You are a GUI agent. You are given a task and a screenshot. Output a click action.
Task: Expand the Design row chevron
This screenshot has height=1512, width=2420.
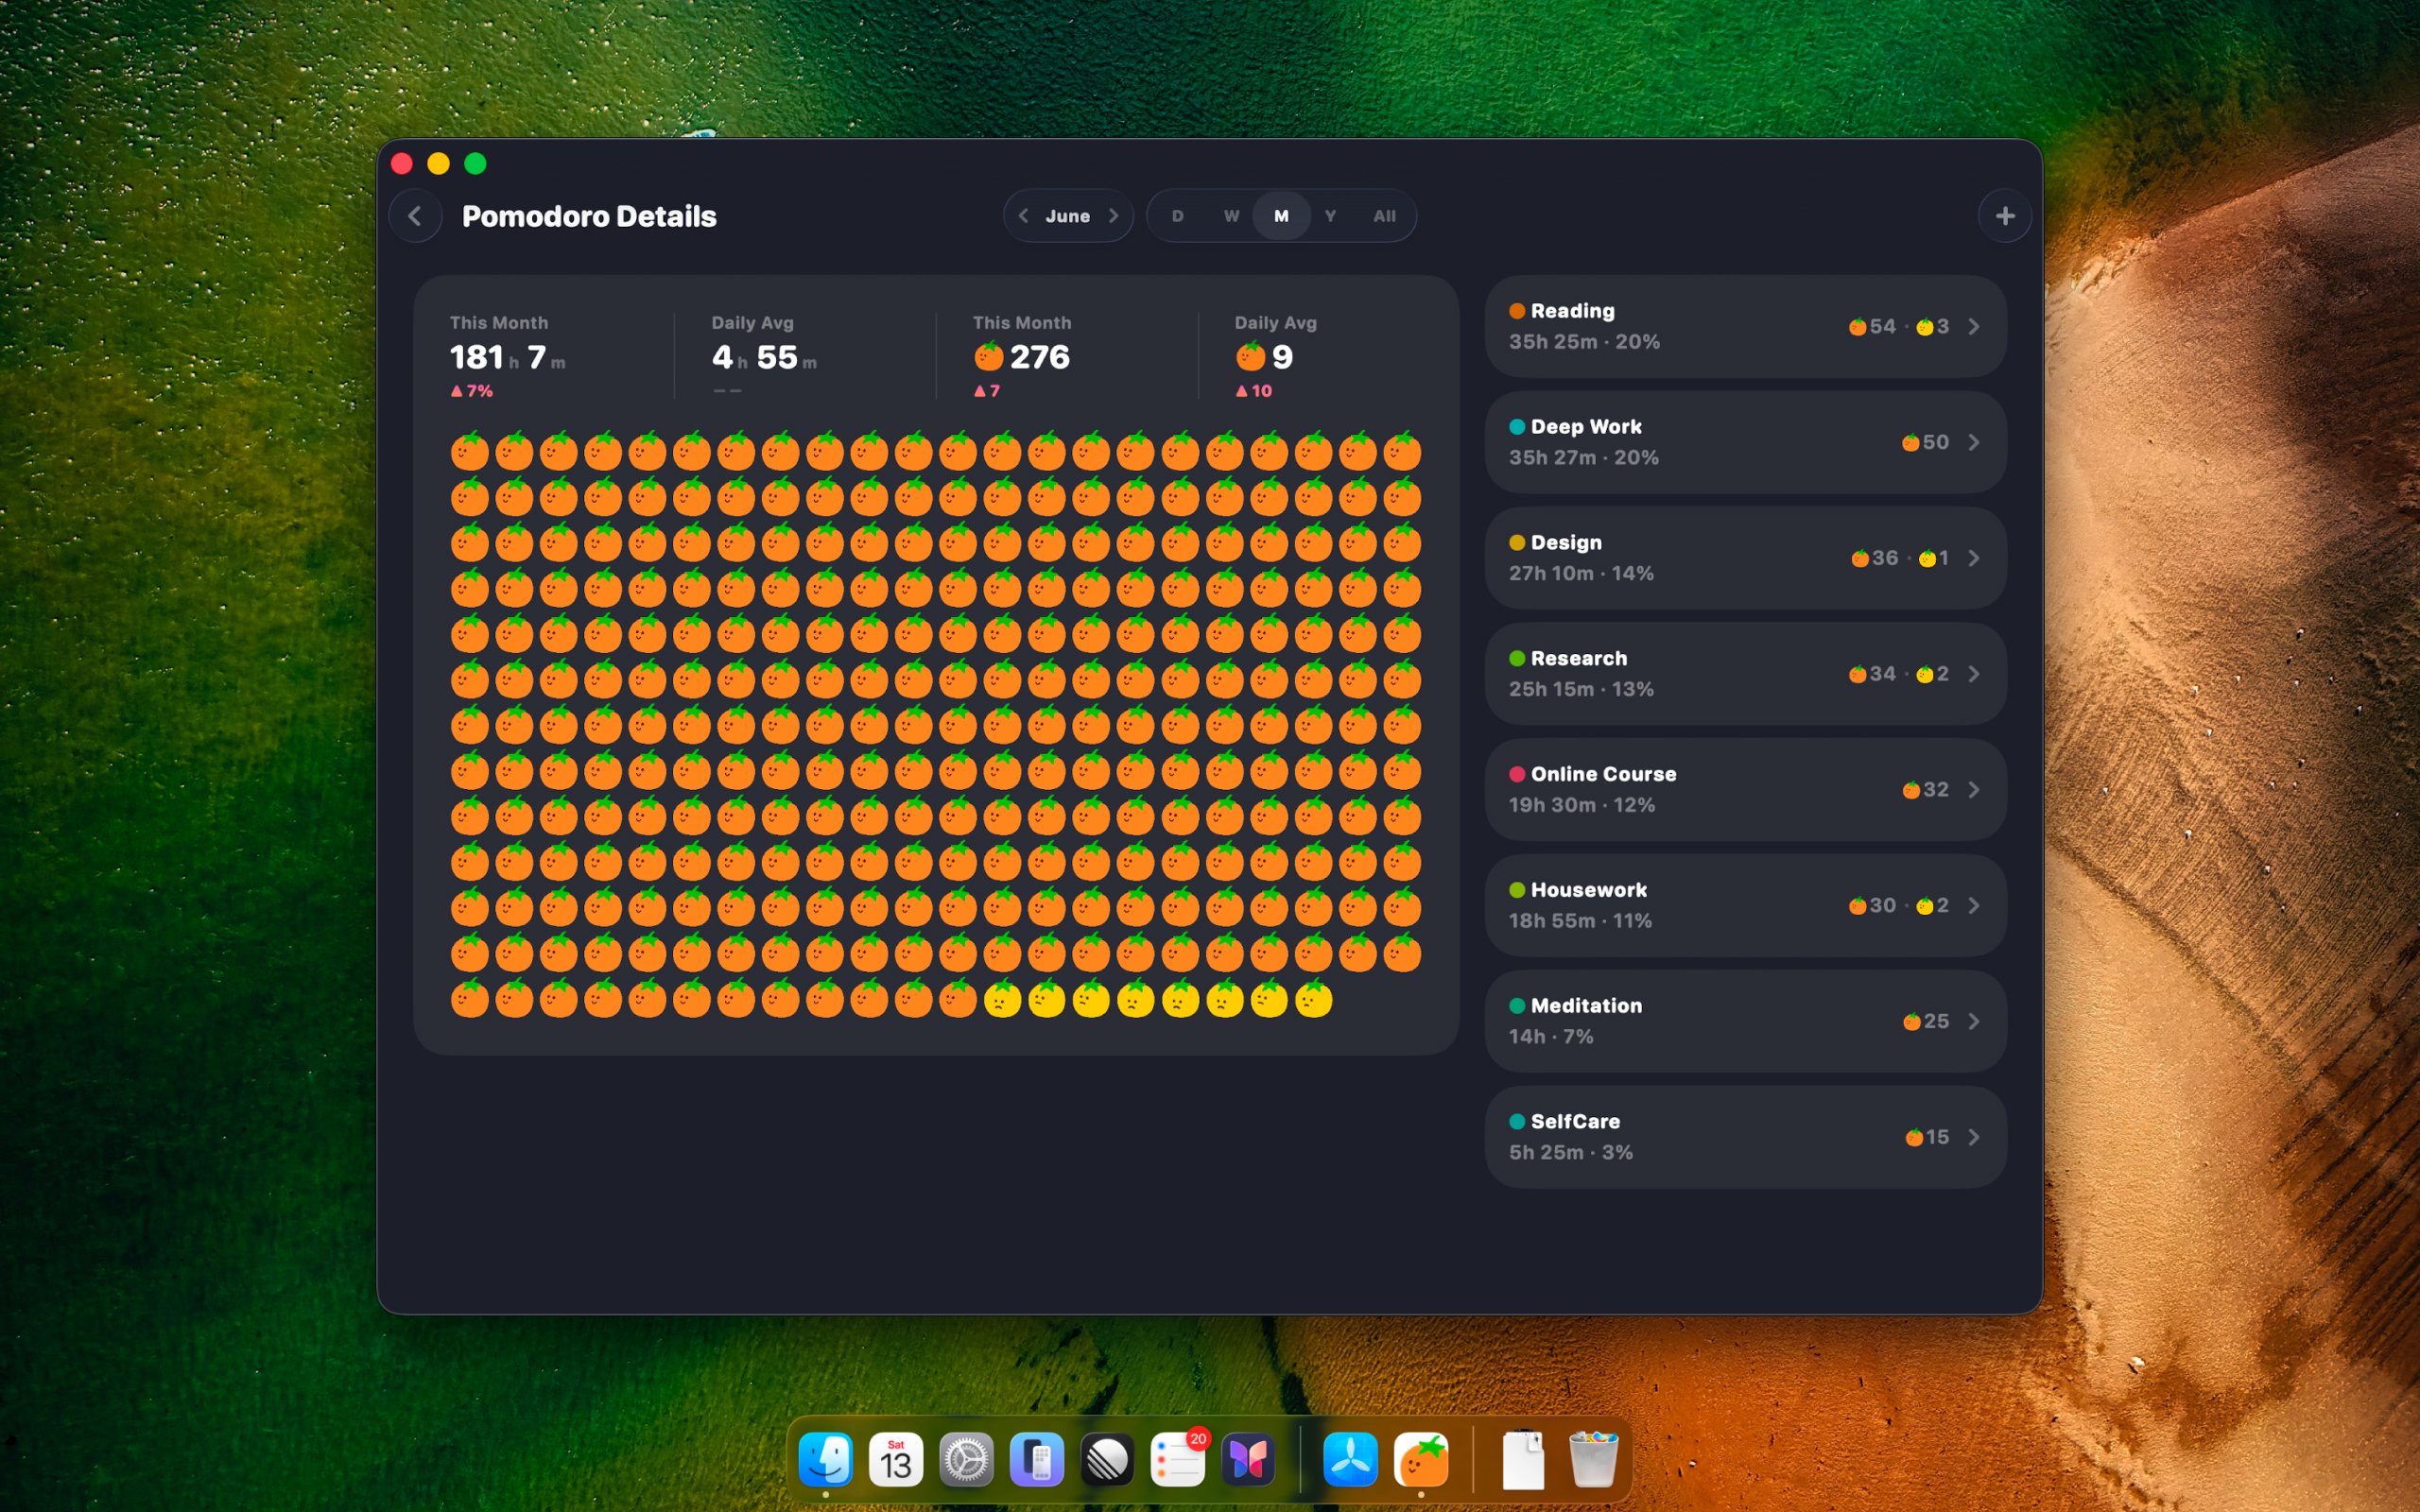pos(1974,558)
